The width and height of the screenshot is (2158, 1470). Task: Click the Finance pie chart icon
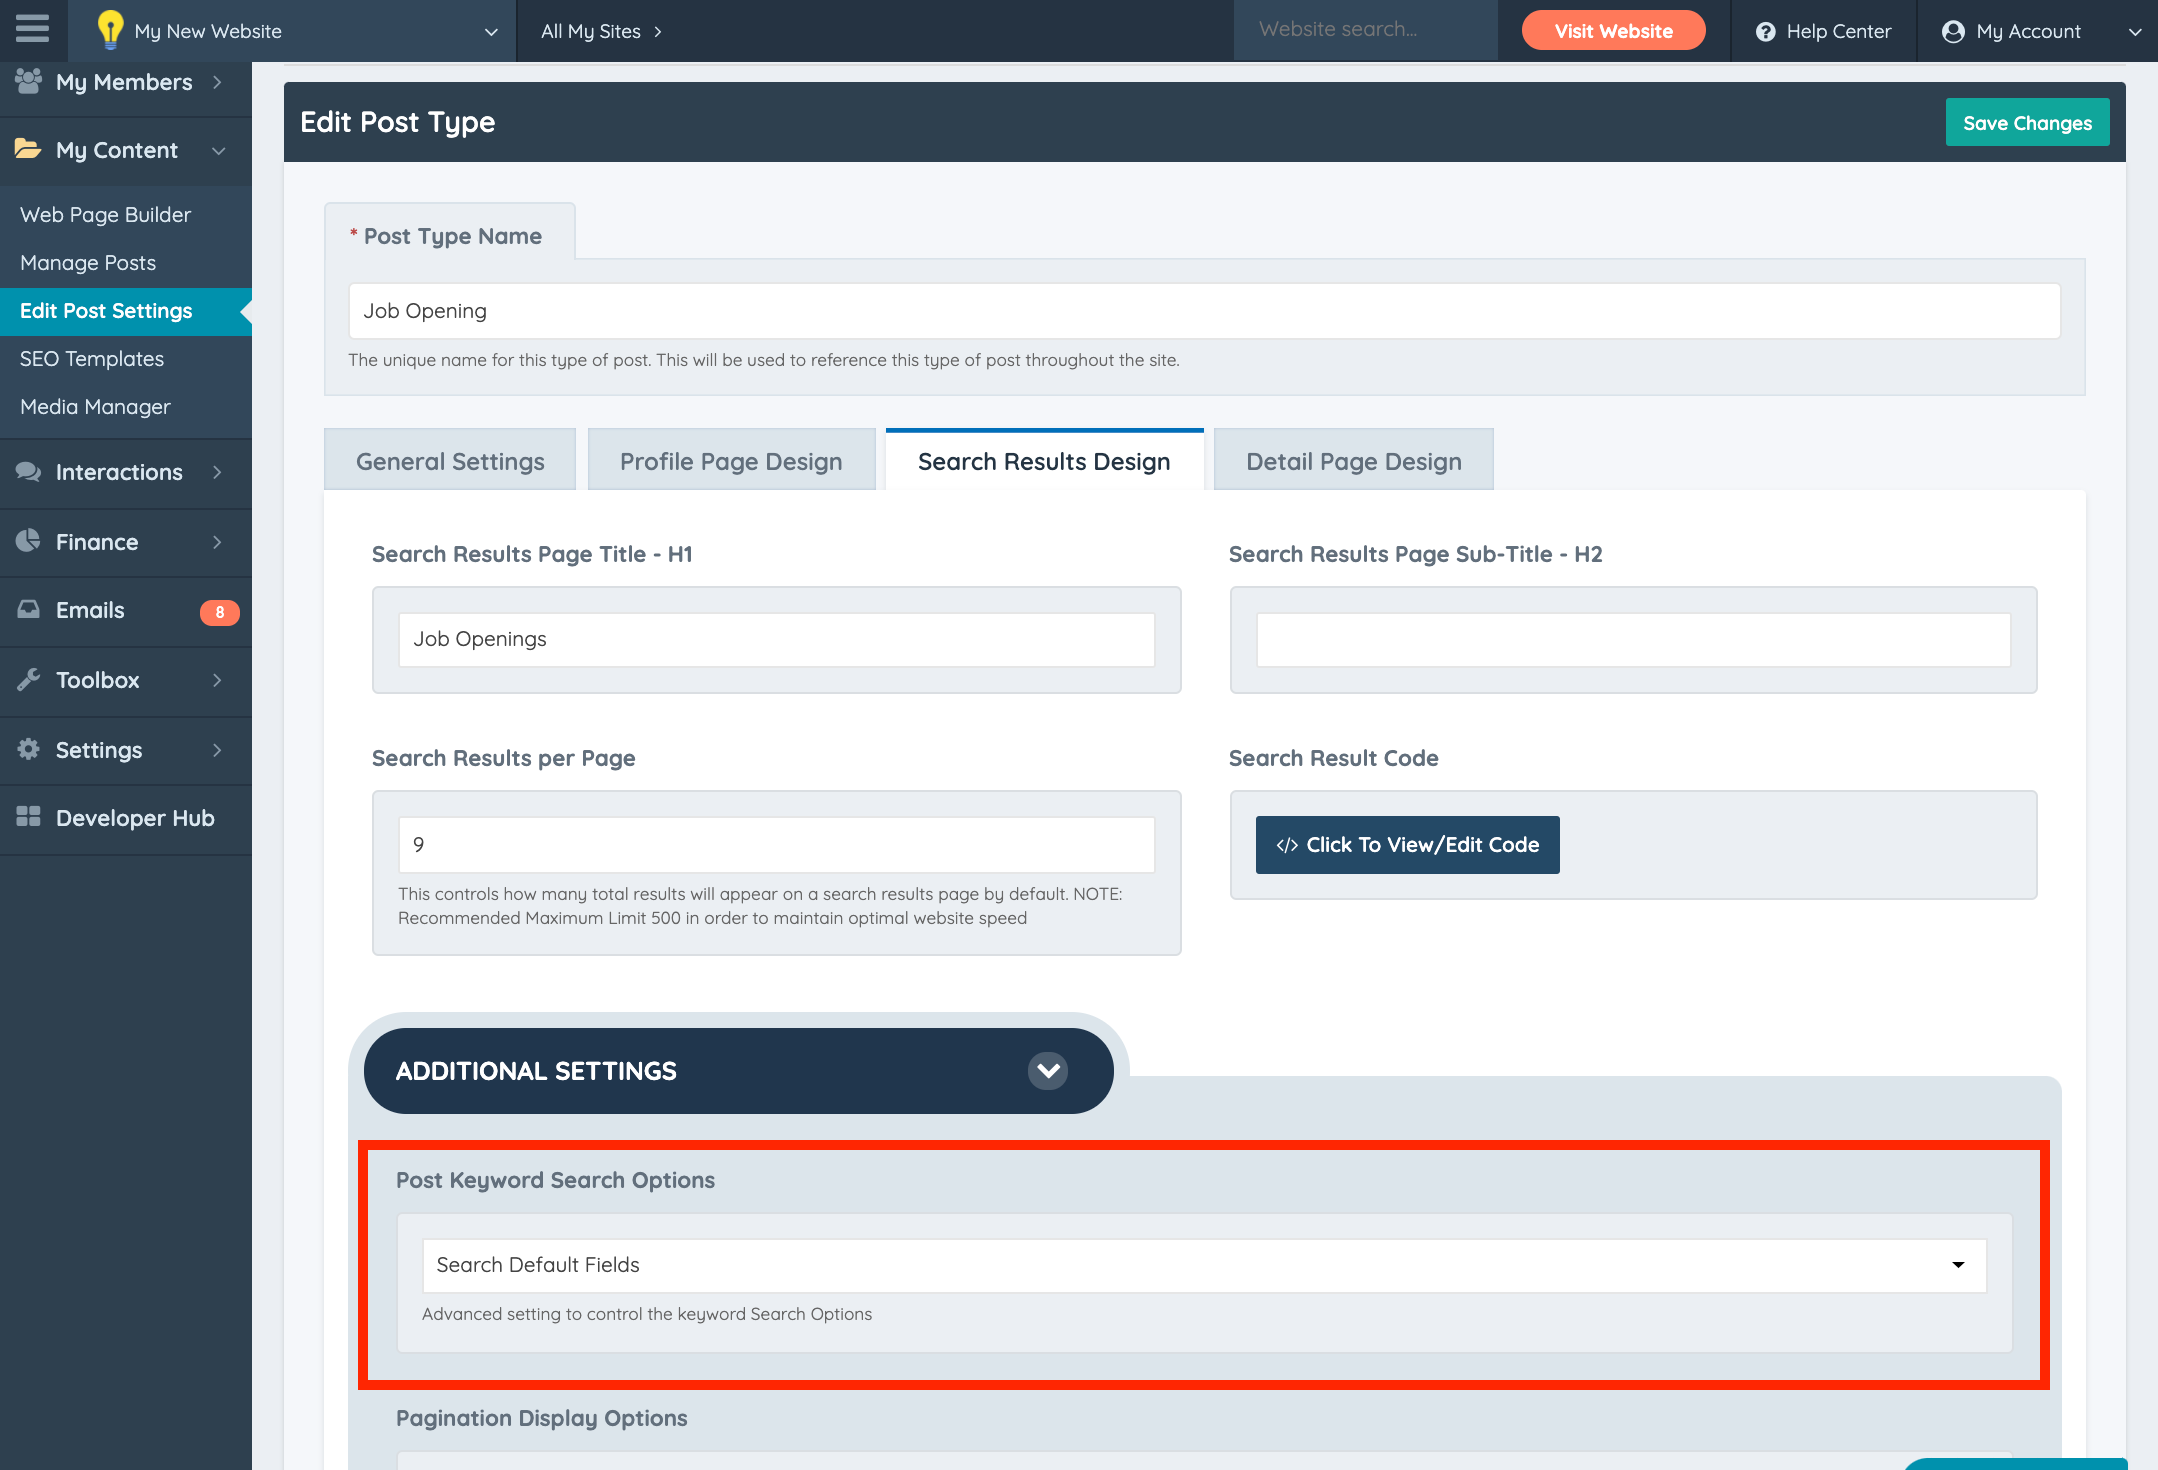28,541
